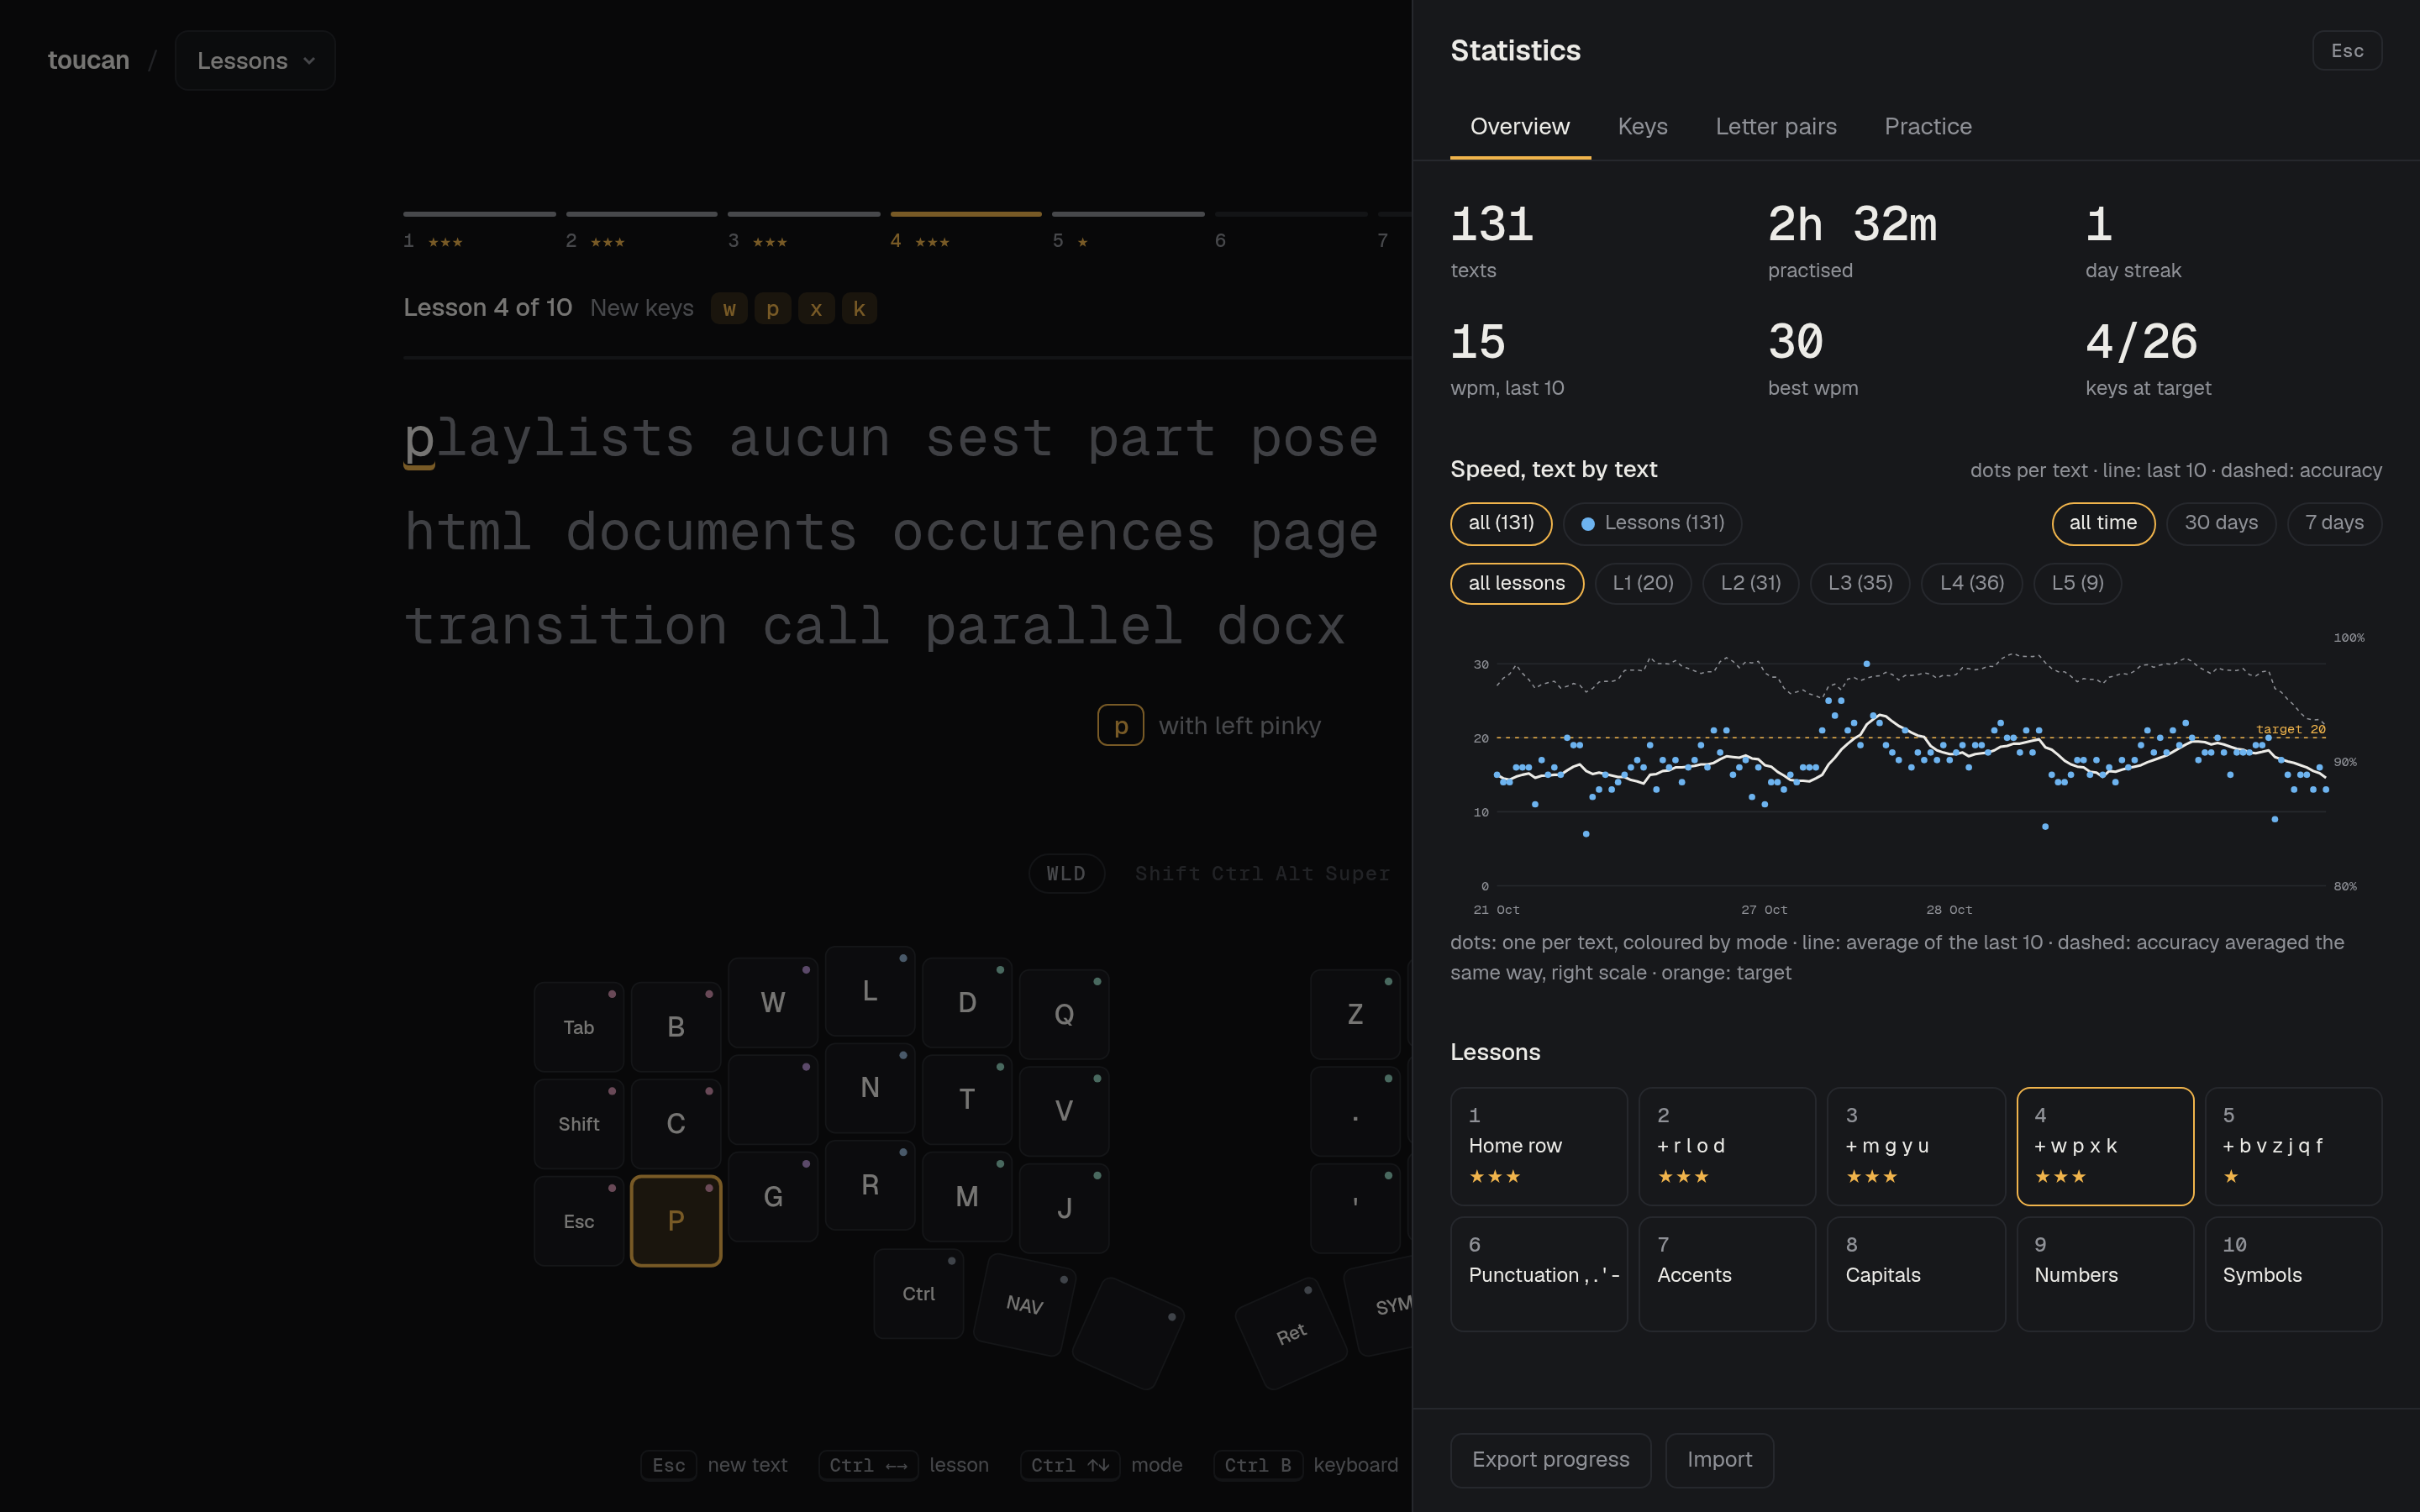Filter chart by L5 (9)
This screenshot has height=1512, width=2420.
coord(2077,583)
